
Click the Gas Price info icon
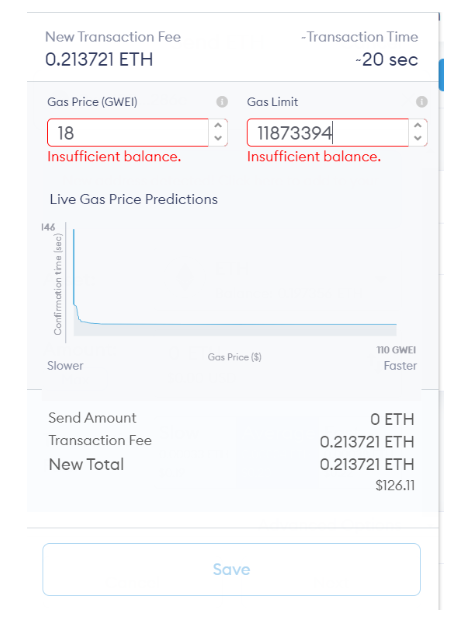(x=222, y=102)
